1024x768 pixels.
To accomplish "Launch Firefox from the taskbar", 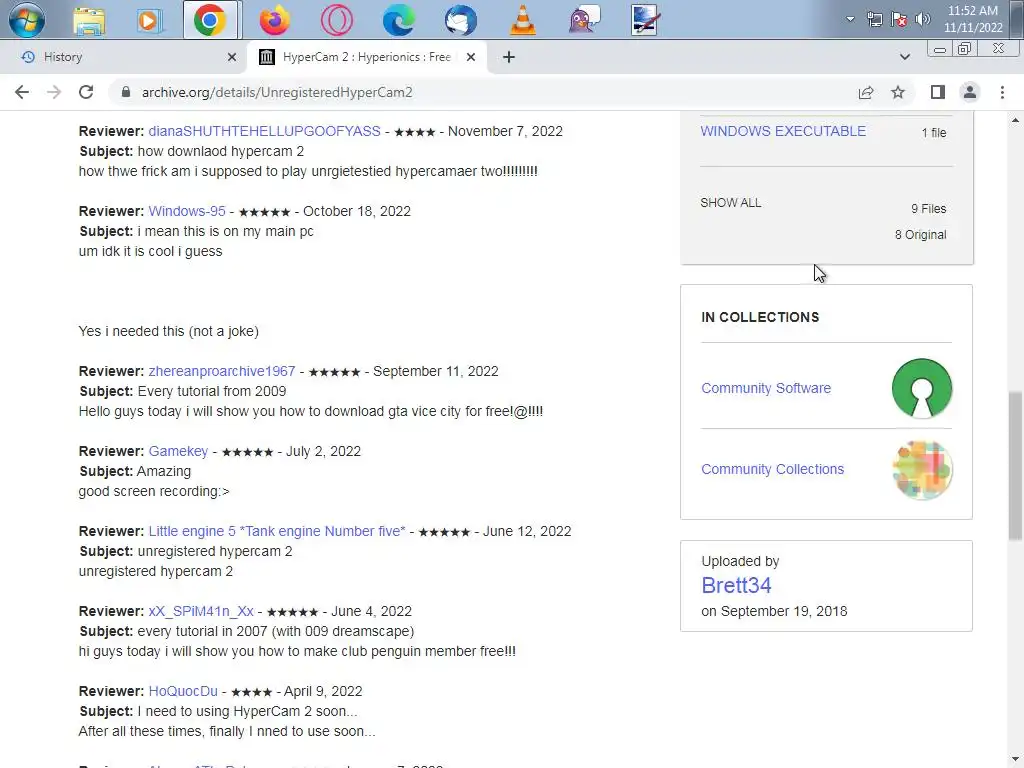I will [x=274, y=20].
